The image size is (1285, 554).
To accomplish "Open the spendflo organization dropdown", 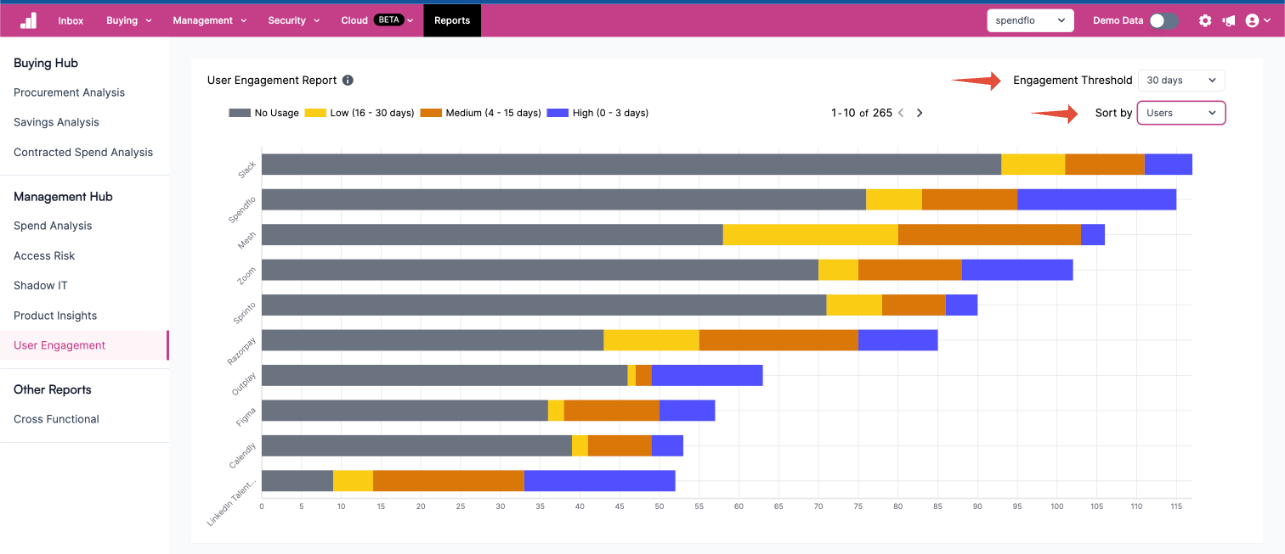I will pyautogui.click(x=1030, y=20).
